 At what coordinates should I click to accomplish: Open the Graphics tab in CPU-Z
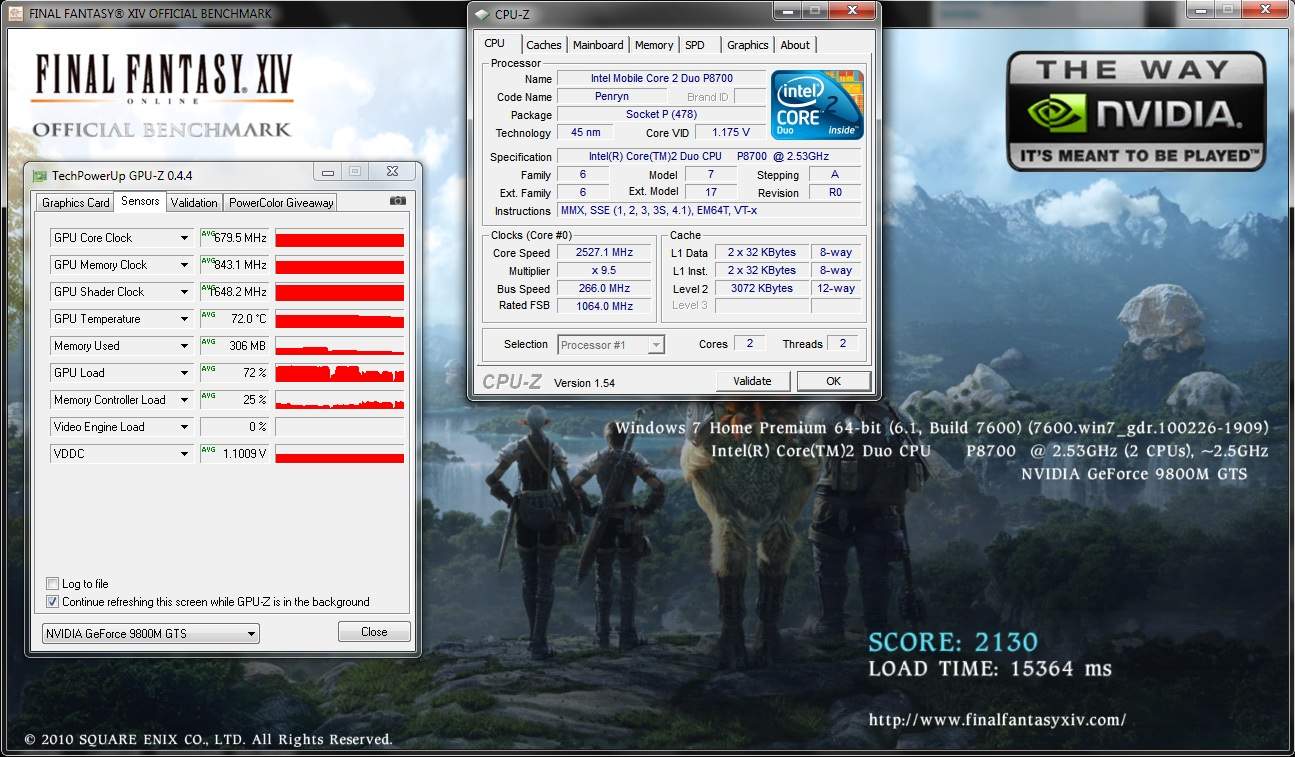point(747,45)
